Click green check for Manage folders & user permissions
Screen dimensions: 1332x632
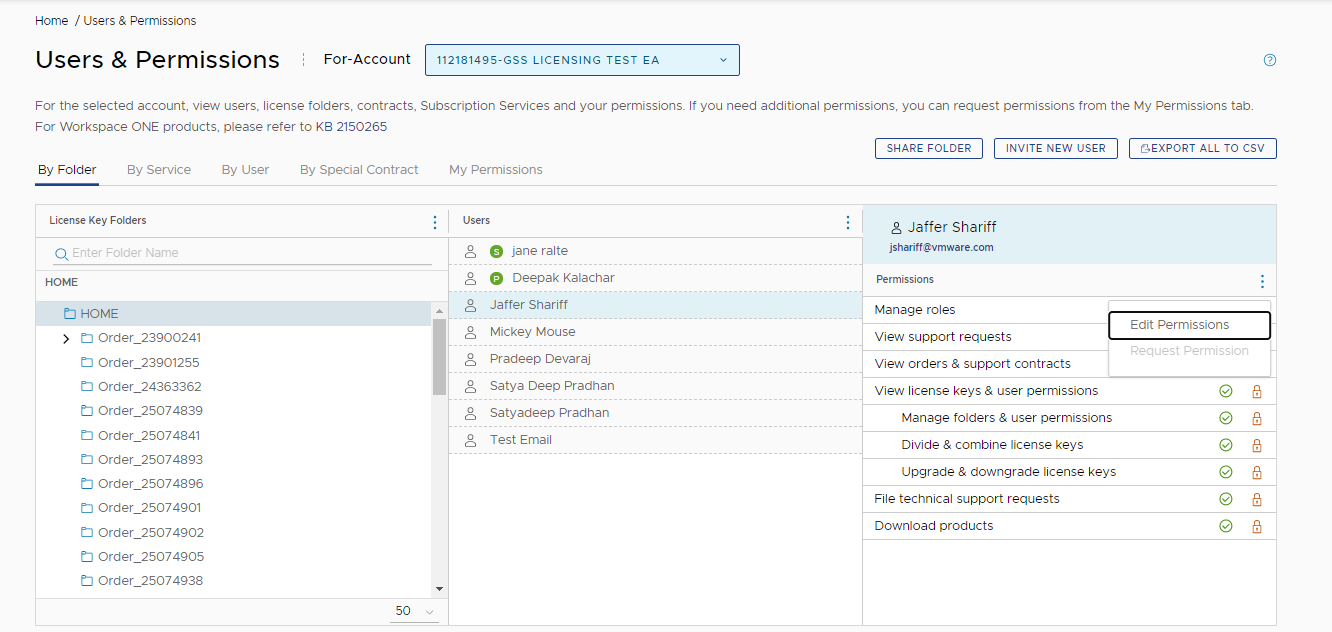(x=1226, y=418)
